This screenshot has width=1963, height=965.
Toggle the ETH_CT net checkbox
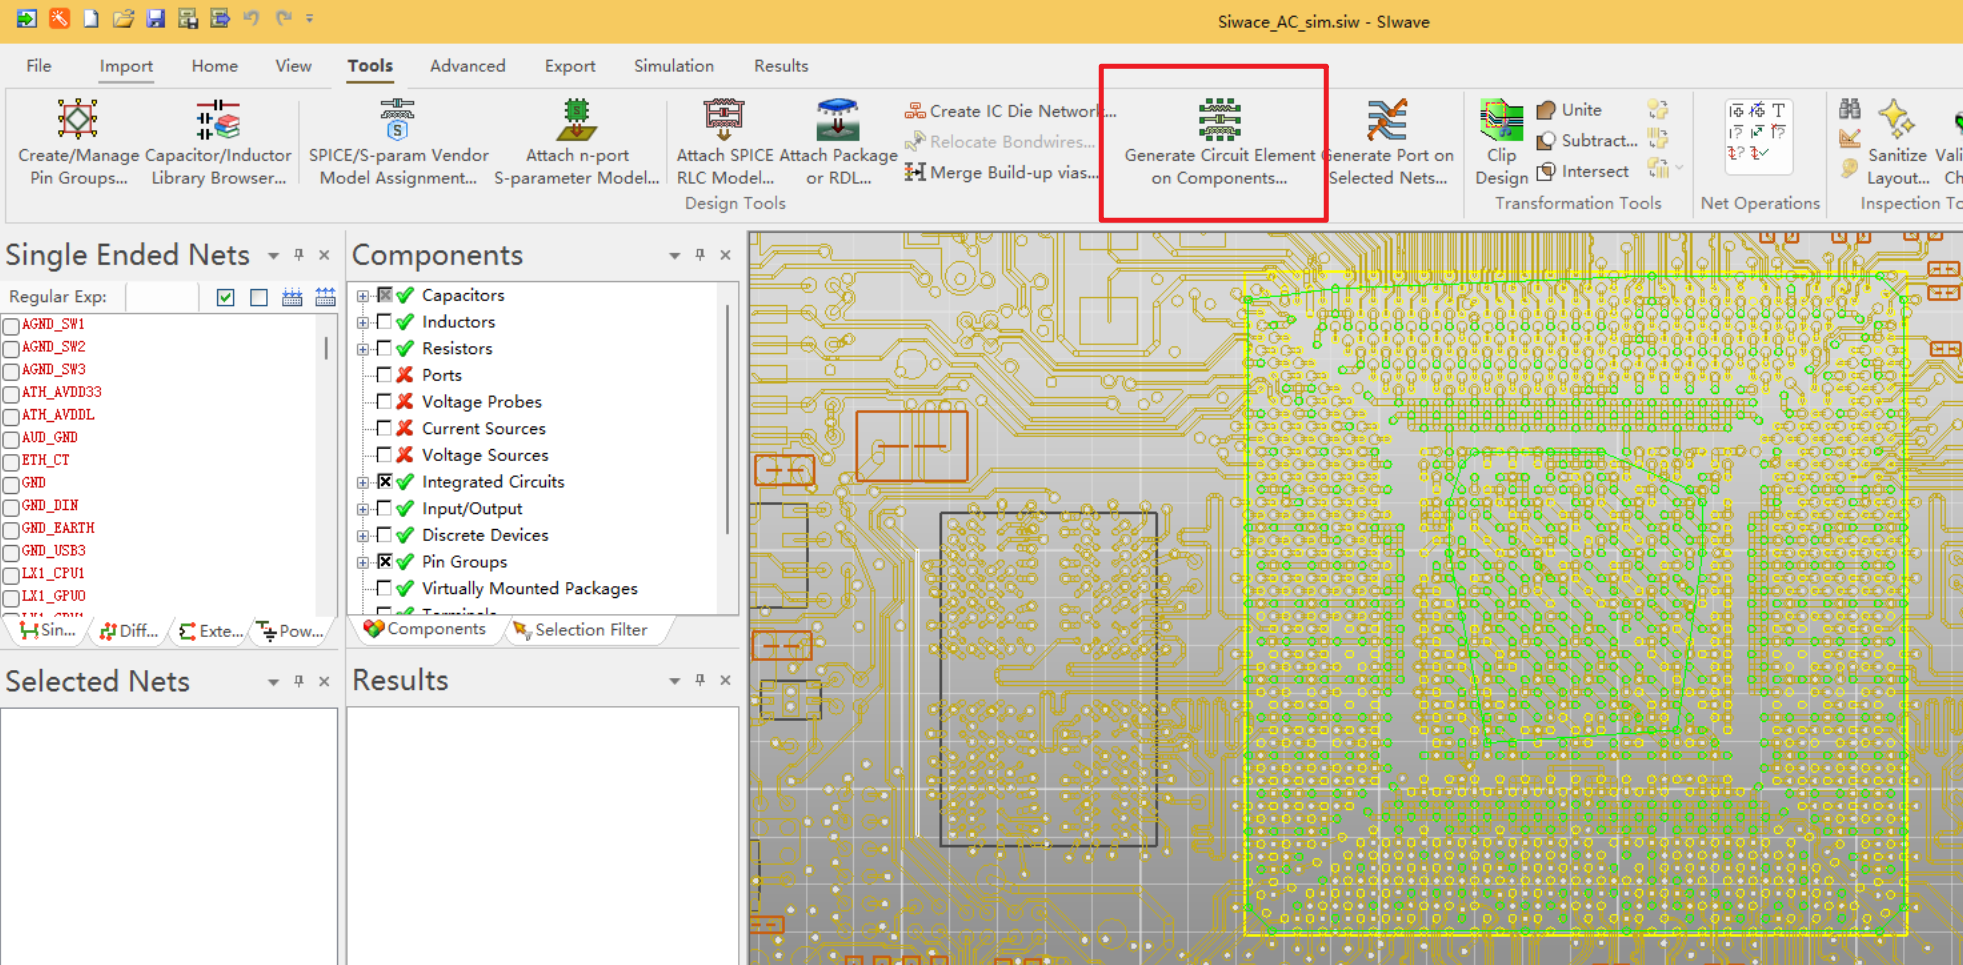[11, 461]
